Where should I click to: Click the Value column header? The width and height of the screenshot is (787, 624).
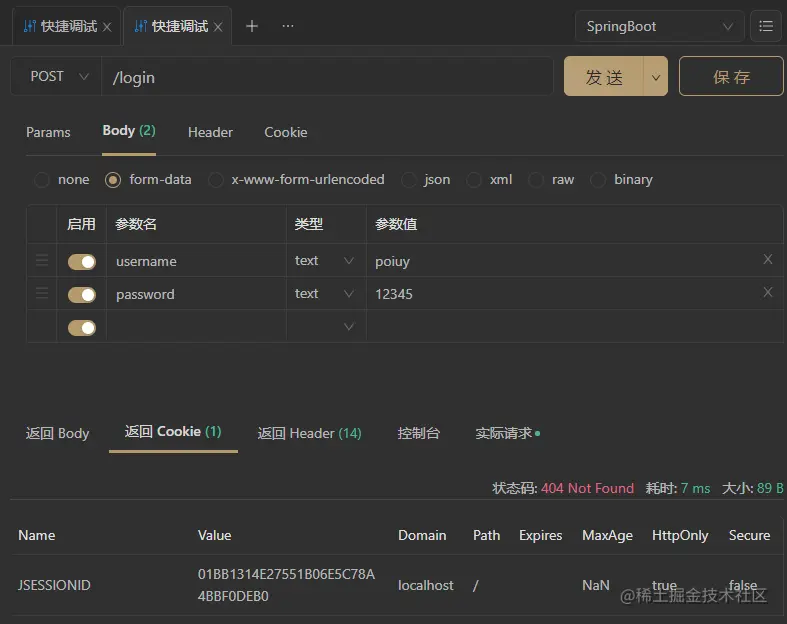pos(214,536)
